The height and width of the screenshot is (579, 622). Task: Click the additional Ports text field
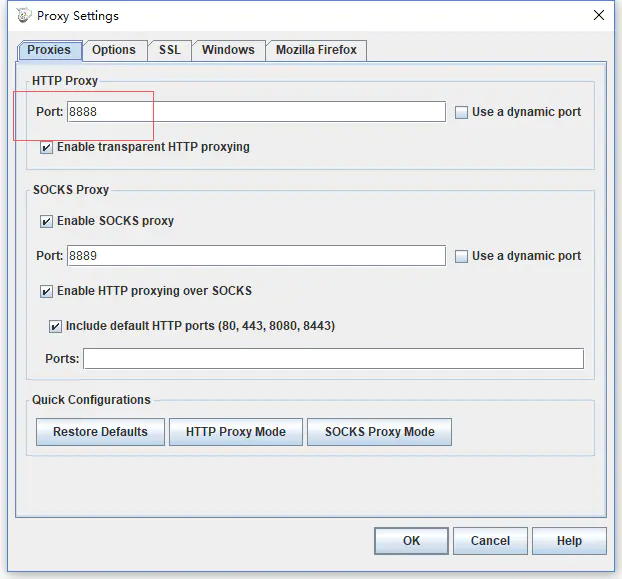pos(333,359)
